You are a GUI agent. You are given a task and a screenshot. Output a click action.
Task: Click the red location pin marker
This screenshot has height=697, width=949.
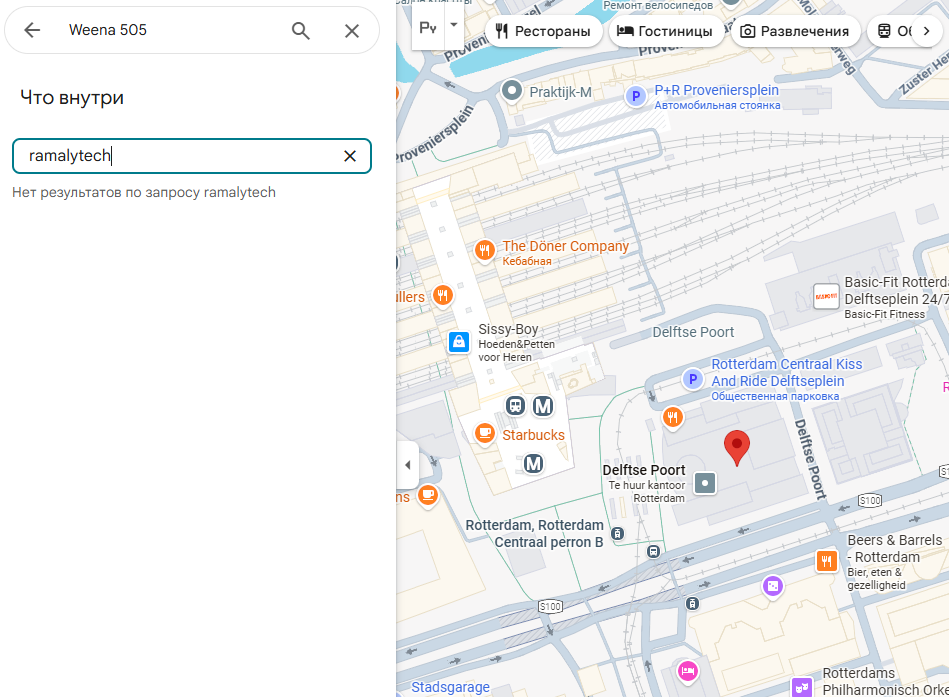click(x=737, y=447)
